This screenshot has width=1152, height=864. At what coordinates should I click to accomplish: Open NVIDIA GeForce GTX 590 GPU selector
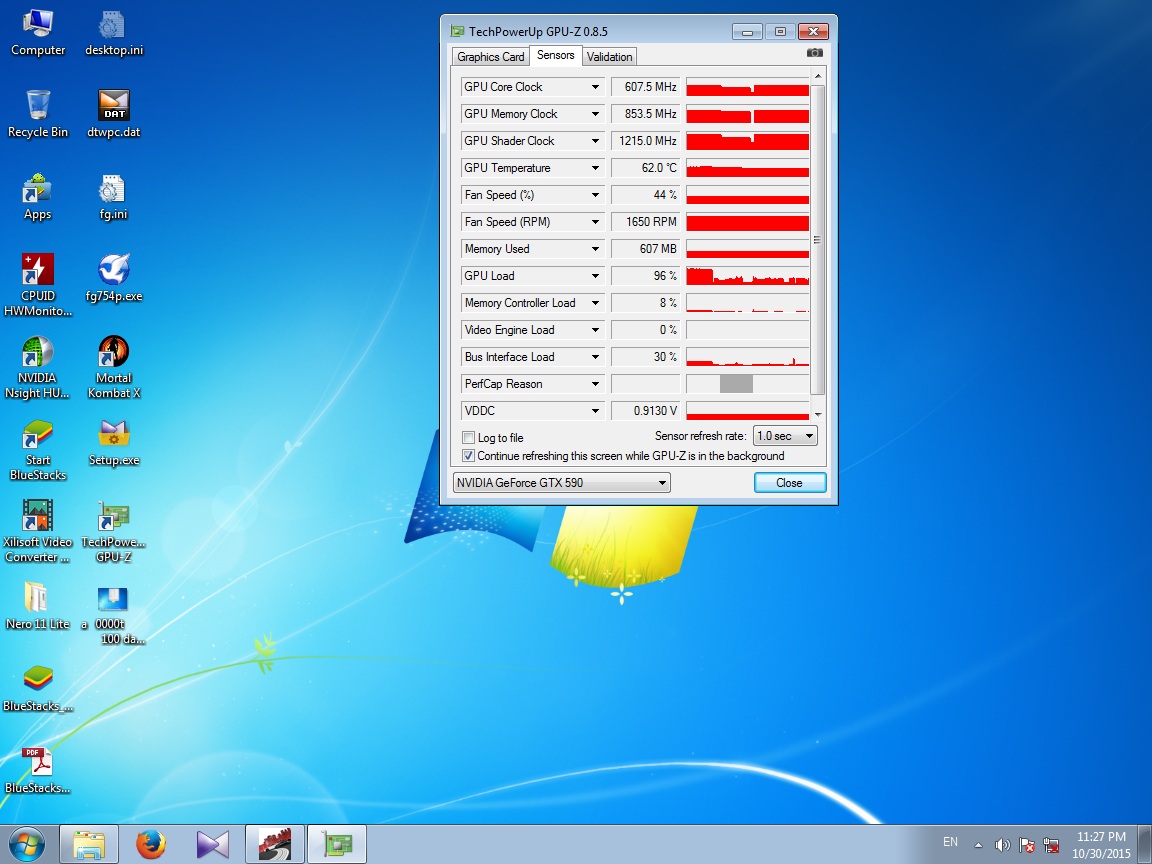561,483
